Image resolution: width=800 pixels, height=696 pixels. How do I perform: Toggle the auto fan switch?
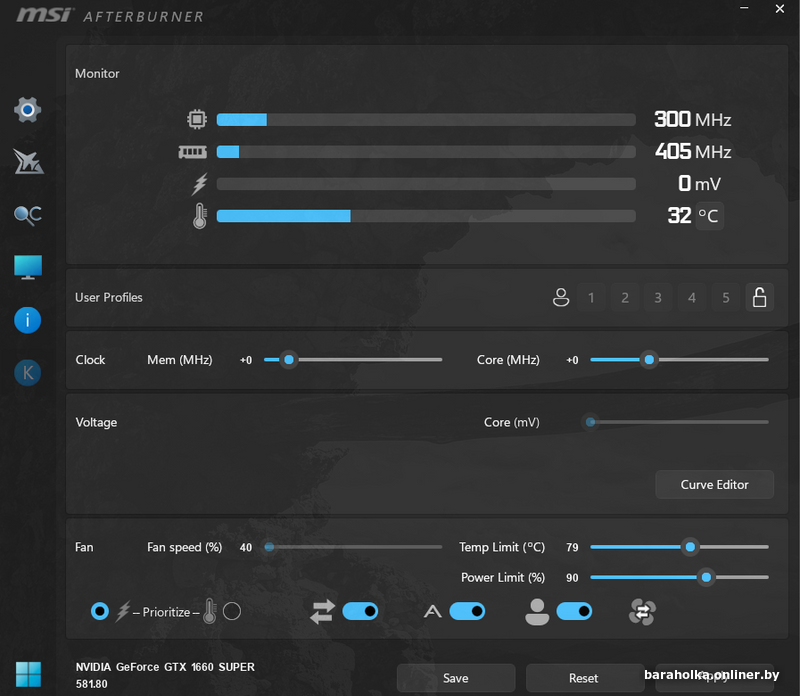click(x=467, y=611)
